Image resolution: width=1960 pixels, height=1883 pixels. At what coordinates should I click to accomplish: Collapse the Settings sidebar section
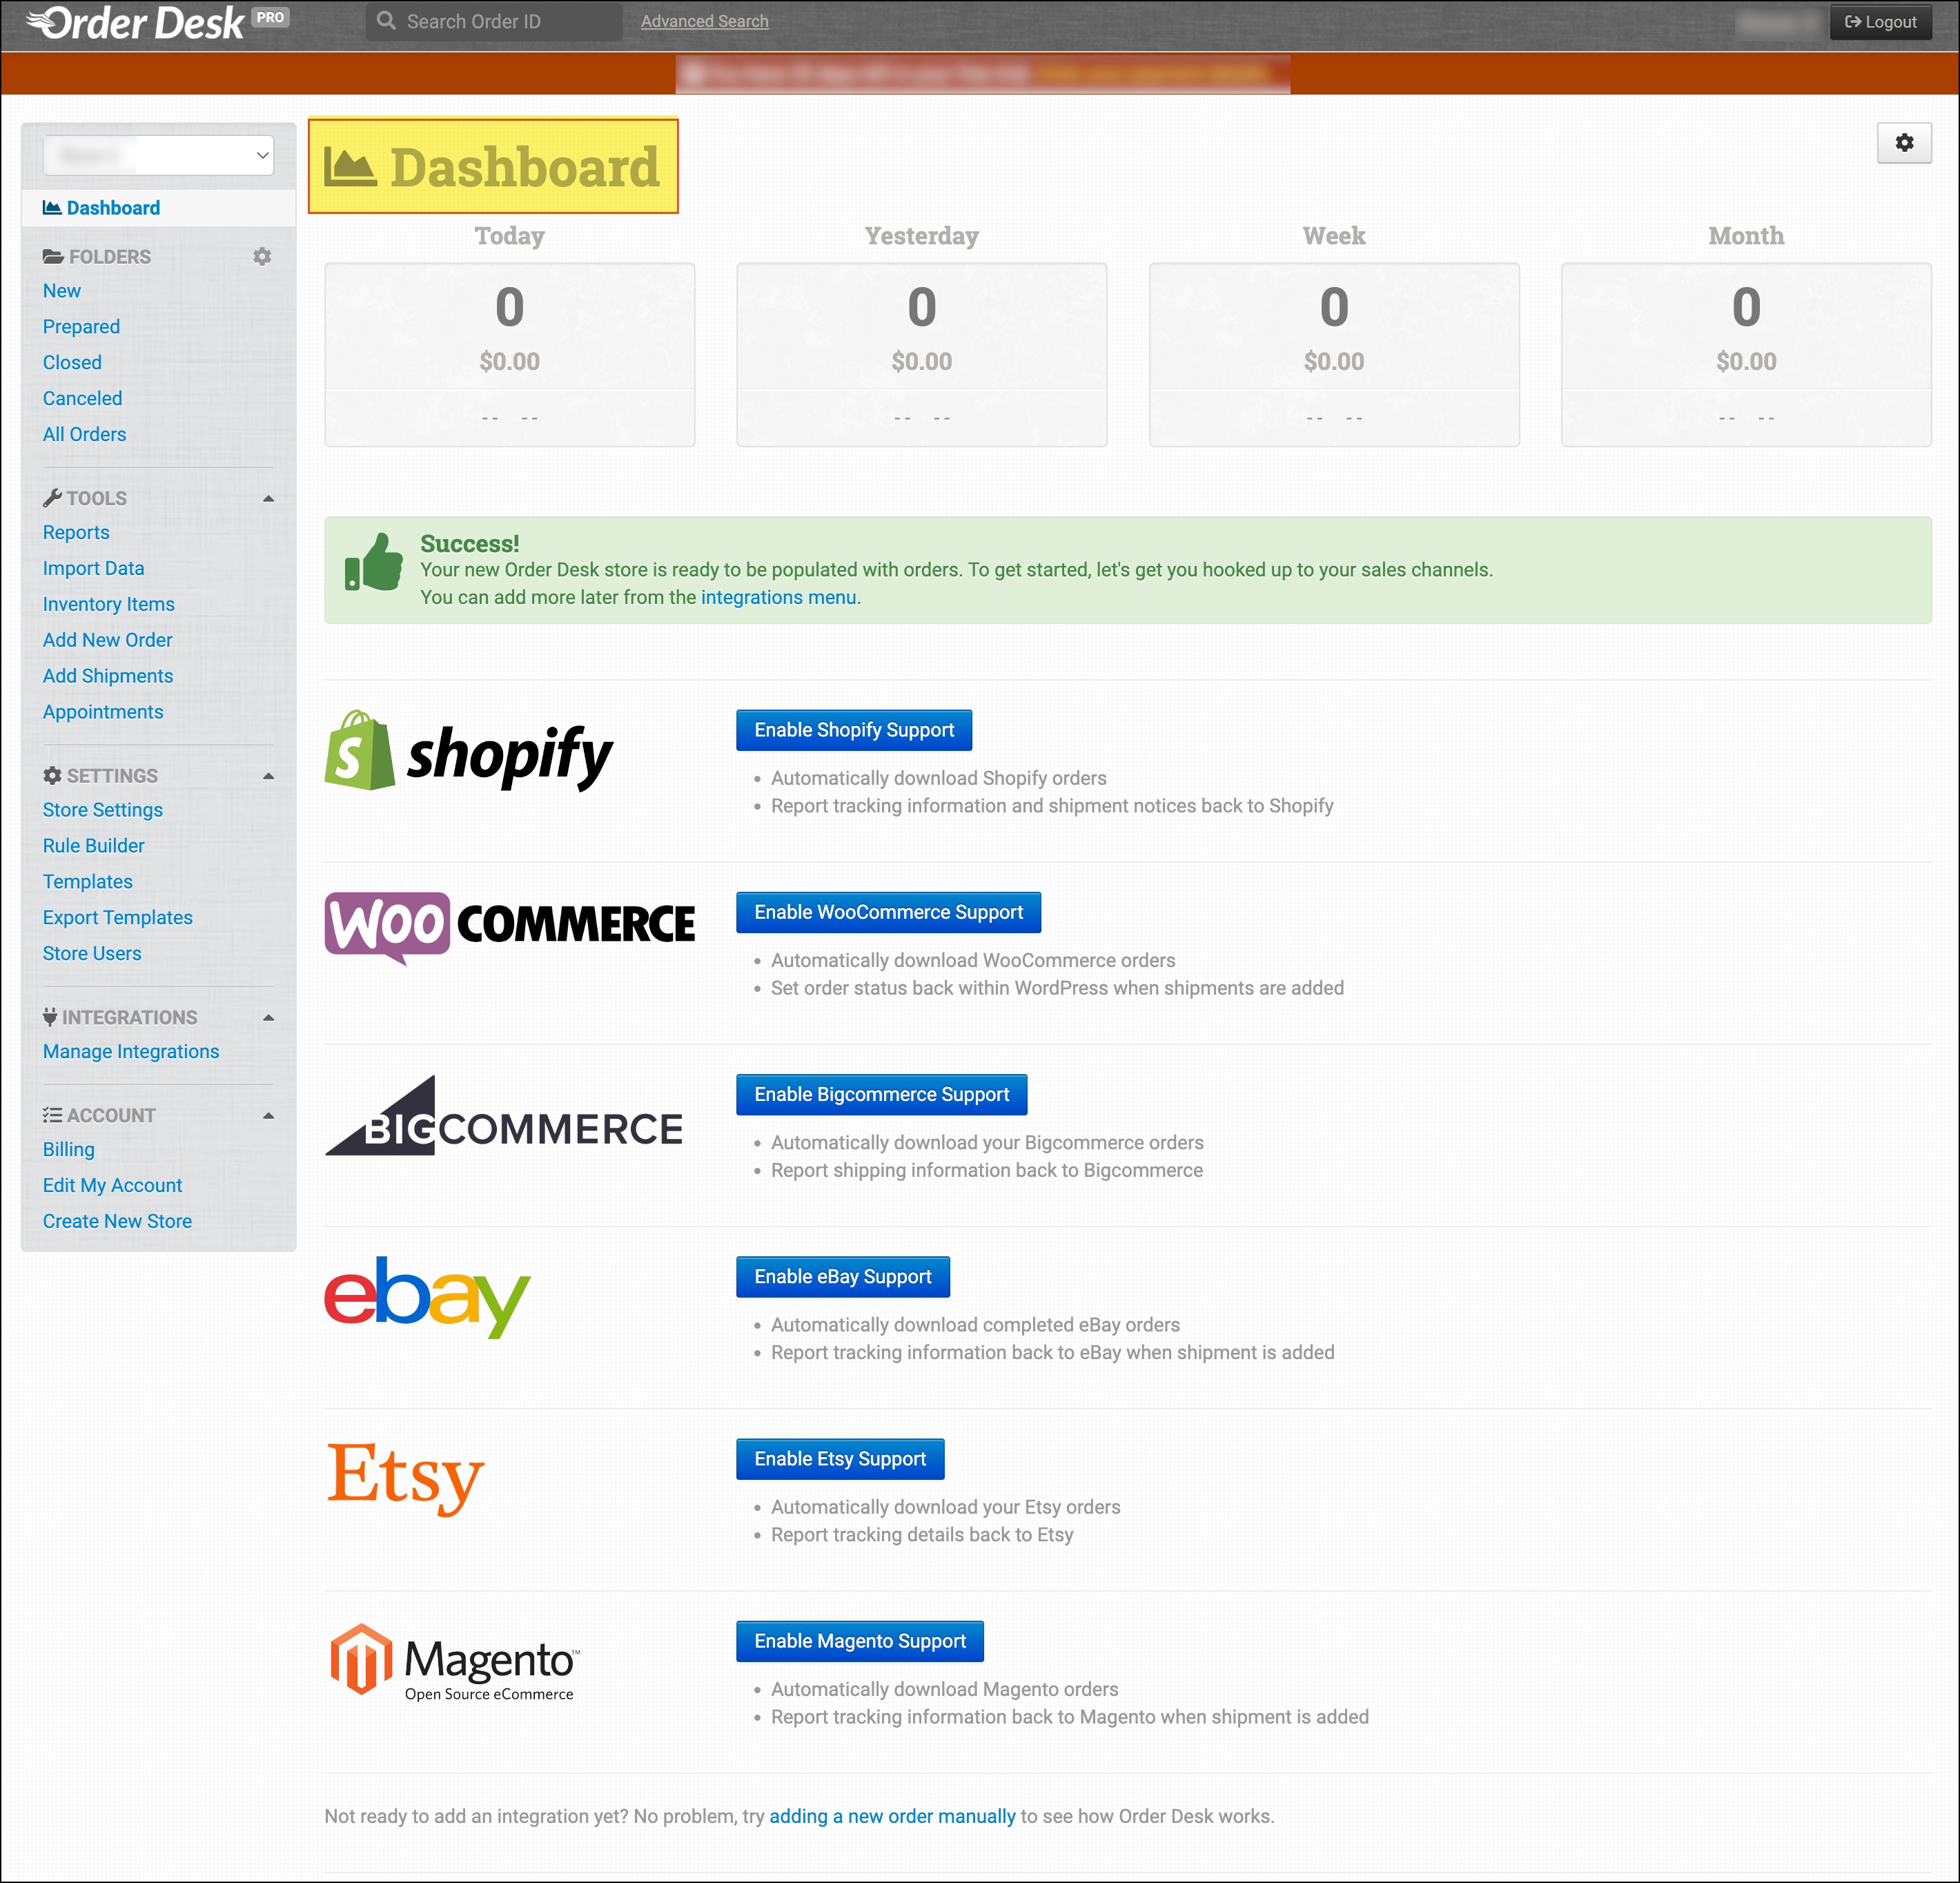[x=268, y=776]
